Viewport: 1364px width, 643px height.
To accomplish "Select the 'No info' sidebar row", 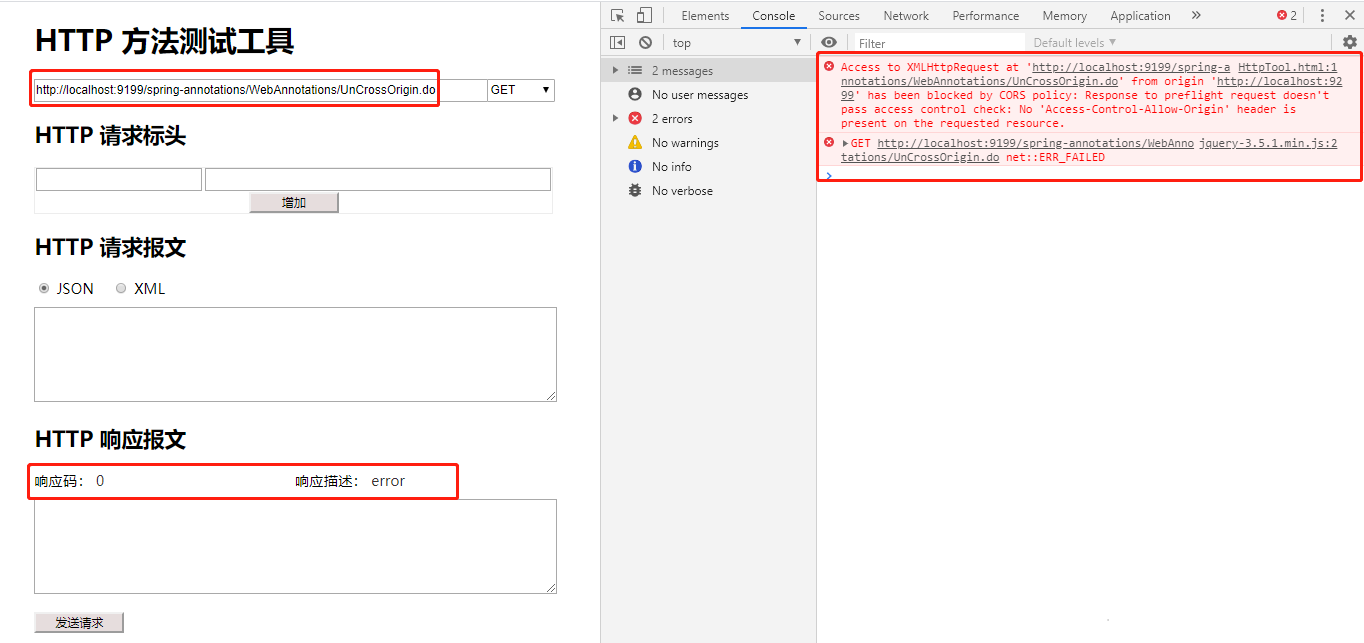I will coord(708,166).
